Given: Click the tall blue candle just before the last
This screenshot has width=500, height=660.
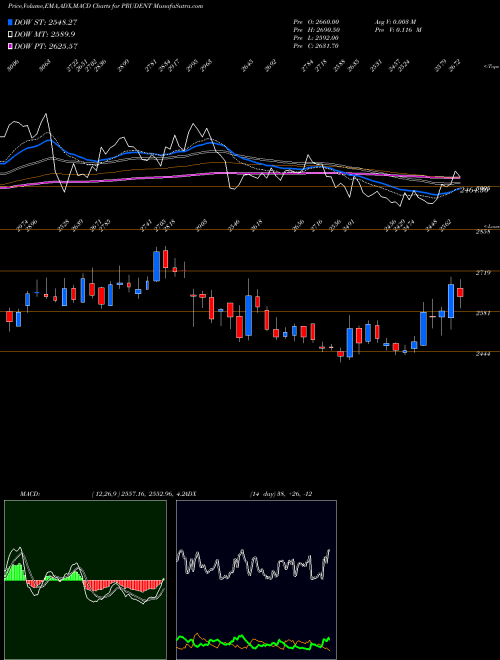Looking at the screenshot, I should (451, 301).
